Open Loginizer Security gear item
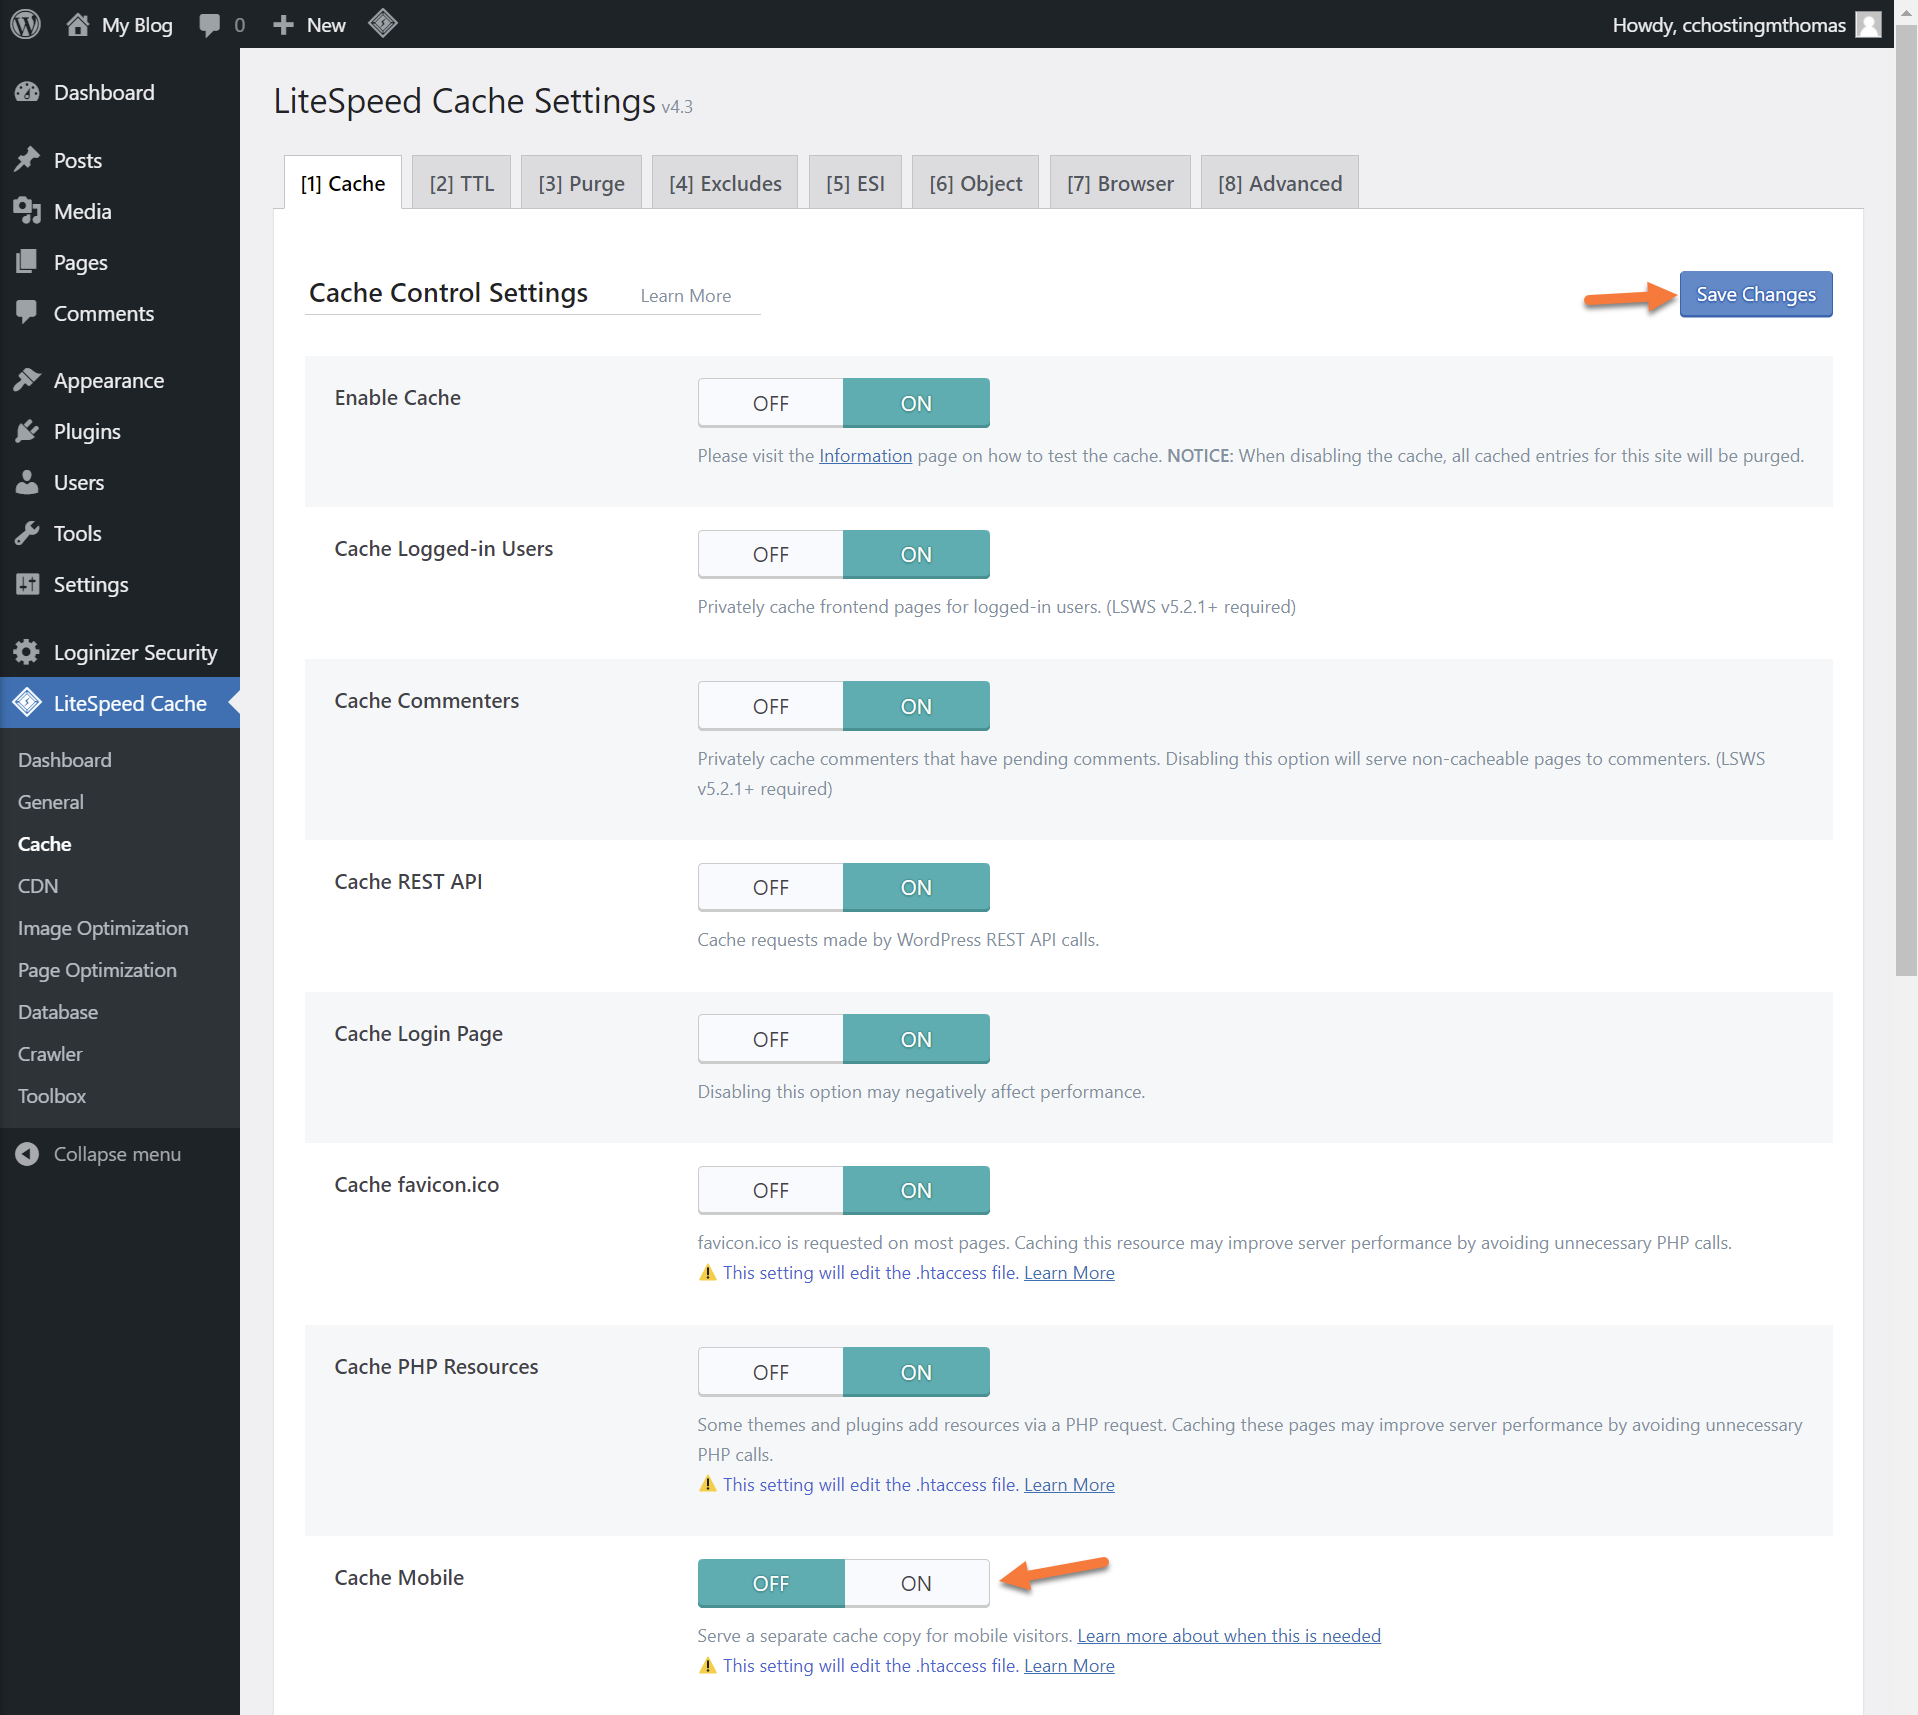The width and height of the screenshot is (1918, 1715). (135, 652)
